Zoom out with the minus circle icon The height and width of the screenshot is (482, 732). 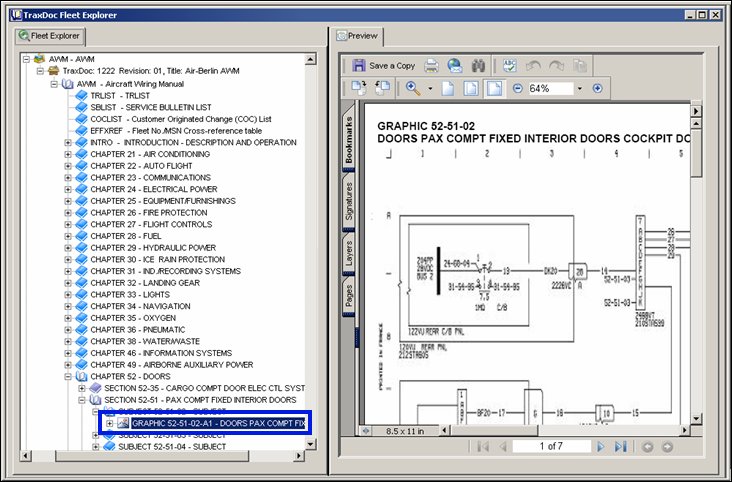tap(517, 88)
